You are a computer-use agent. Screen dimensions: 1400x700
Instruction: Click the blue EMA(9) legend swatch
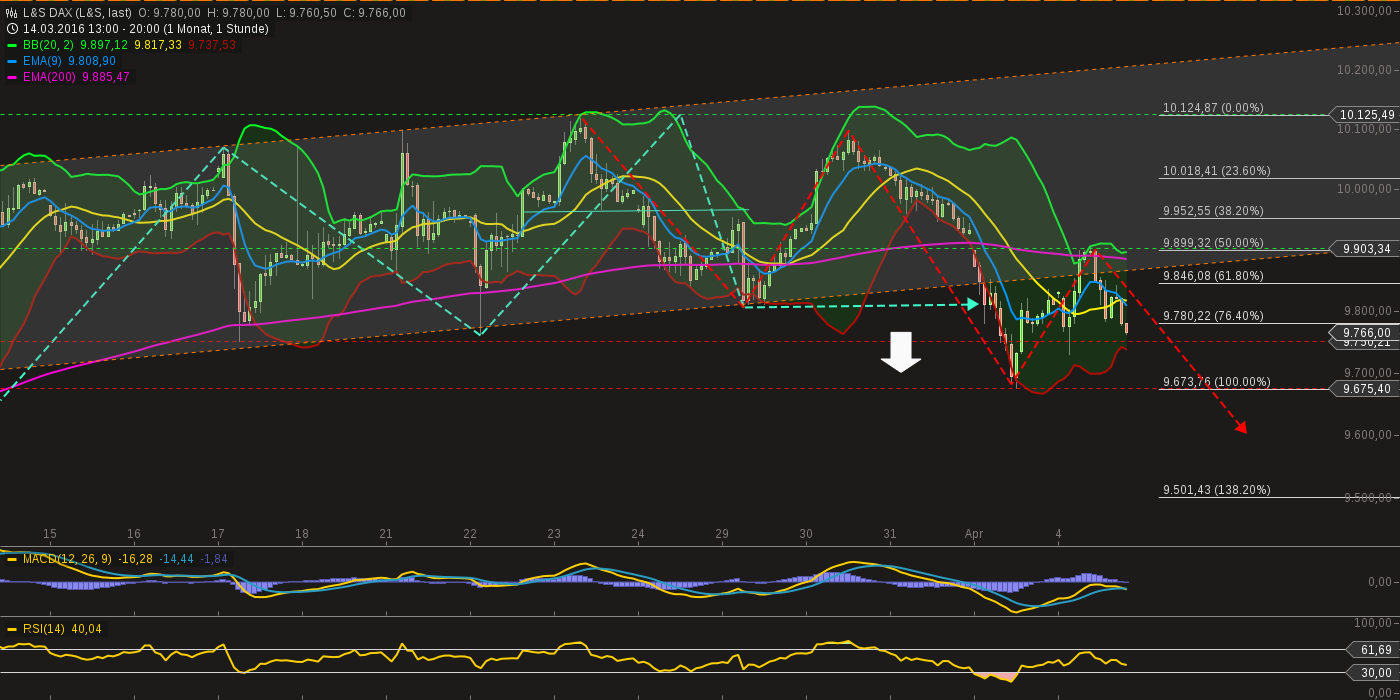tap(13, 61)
